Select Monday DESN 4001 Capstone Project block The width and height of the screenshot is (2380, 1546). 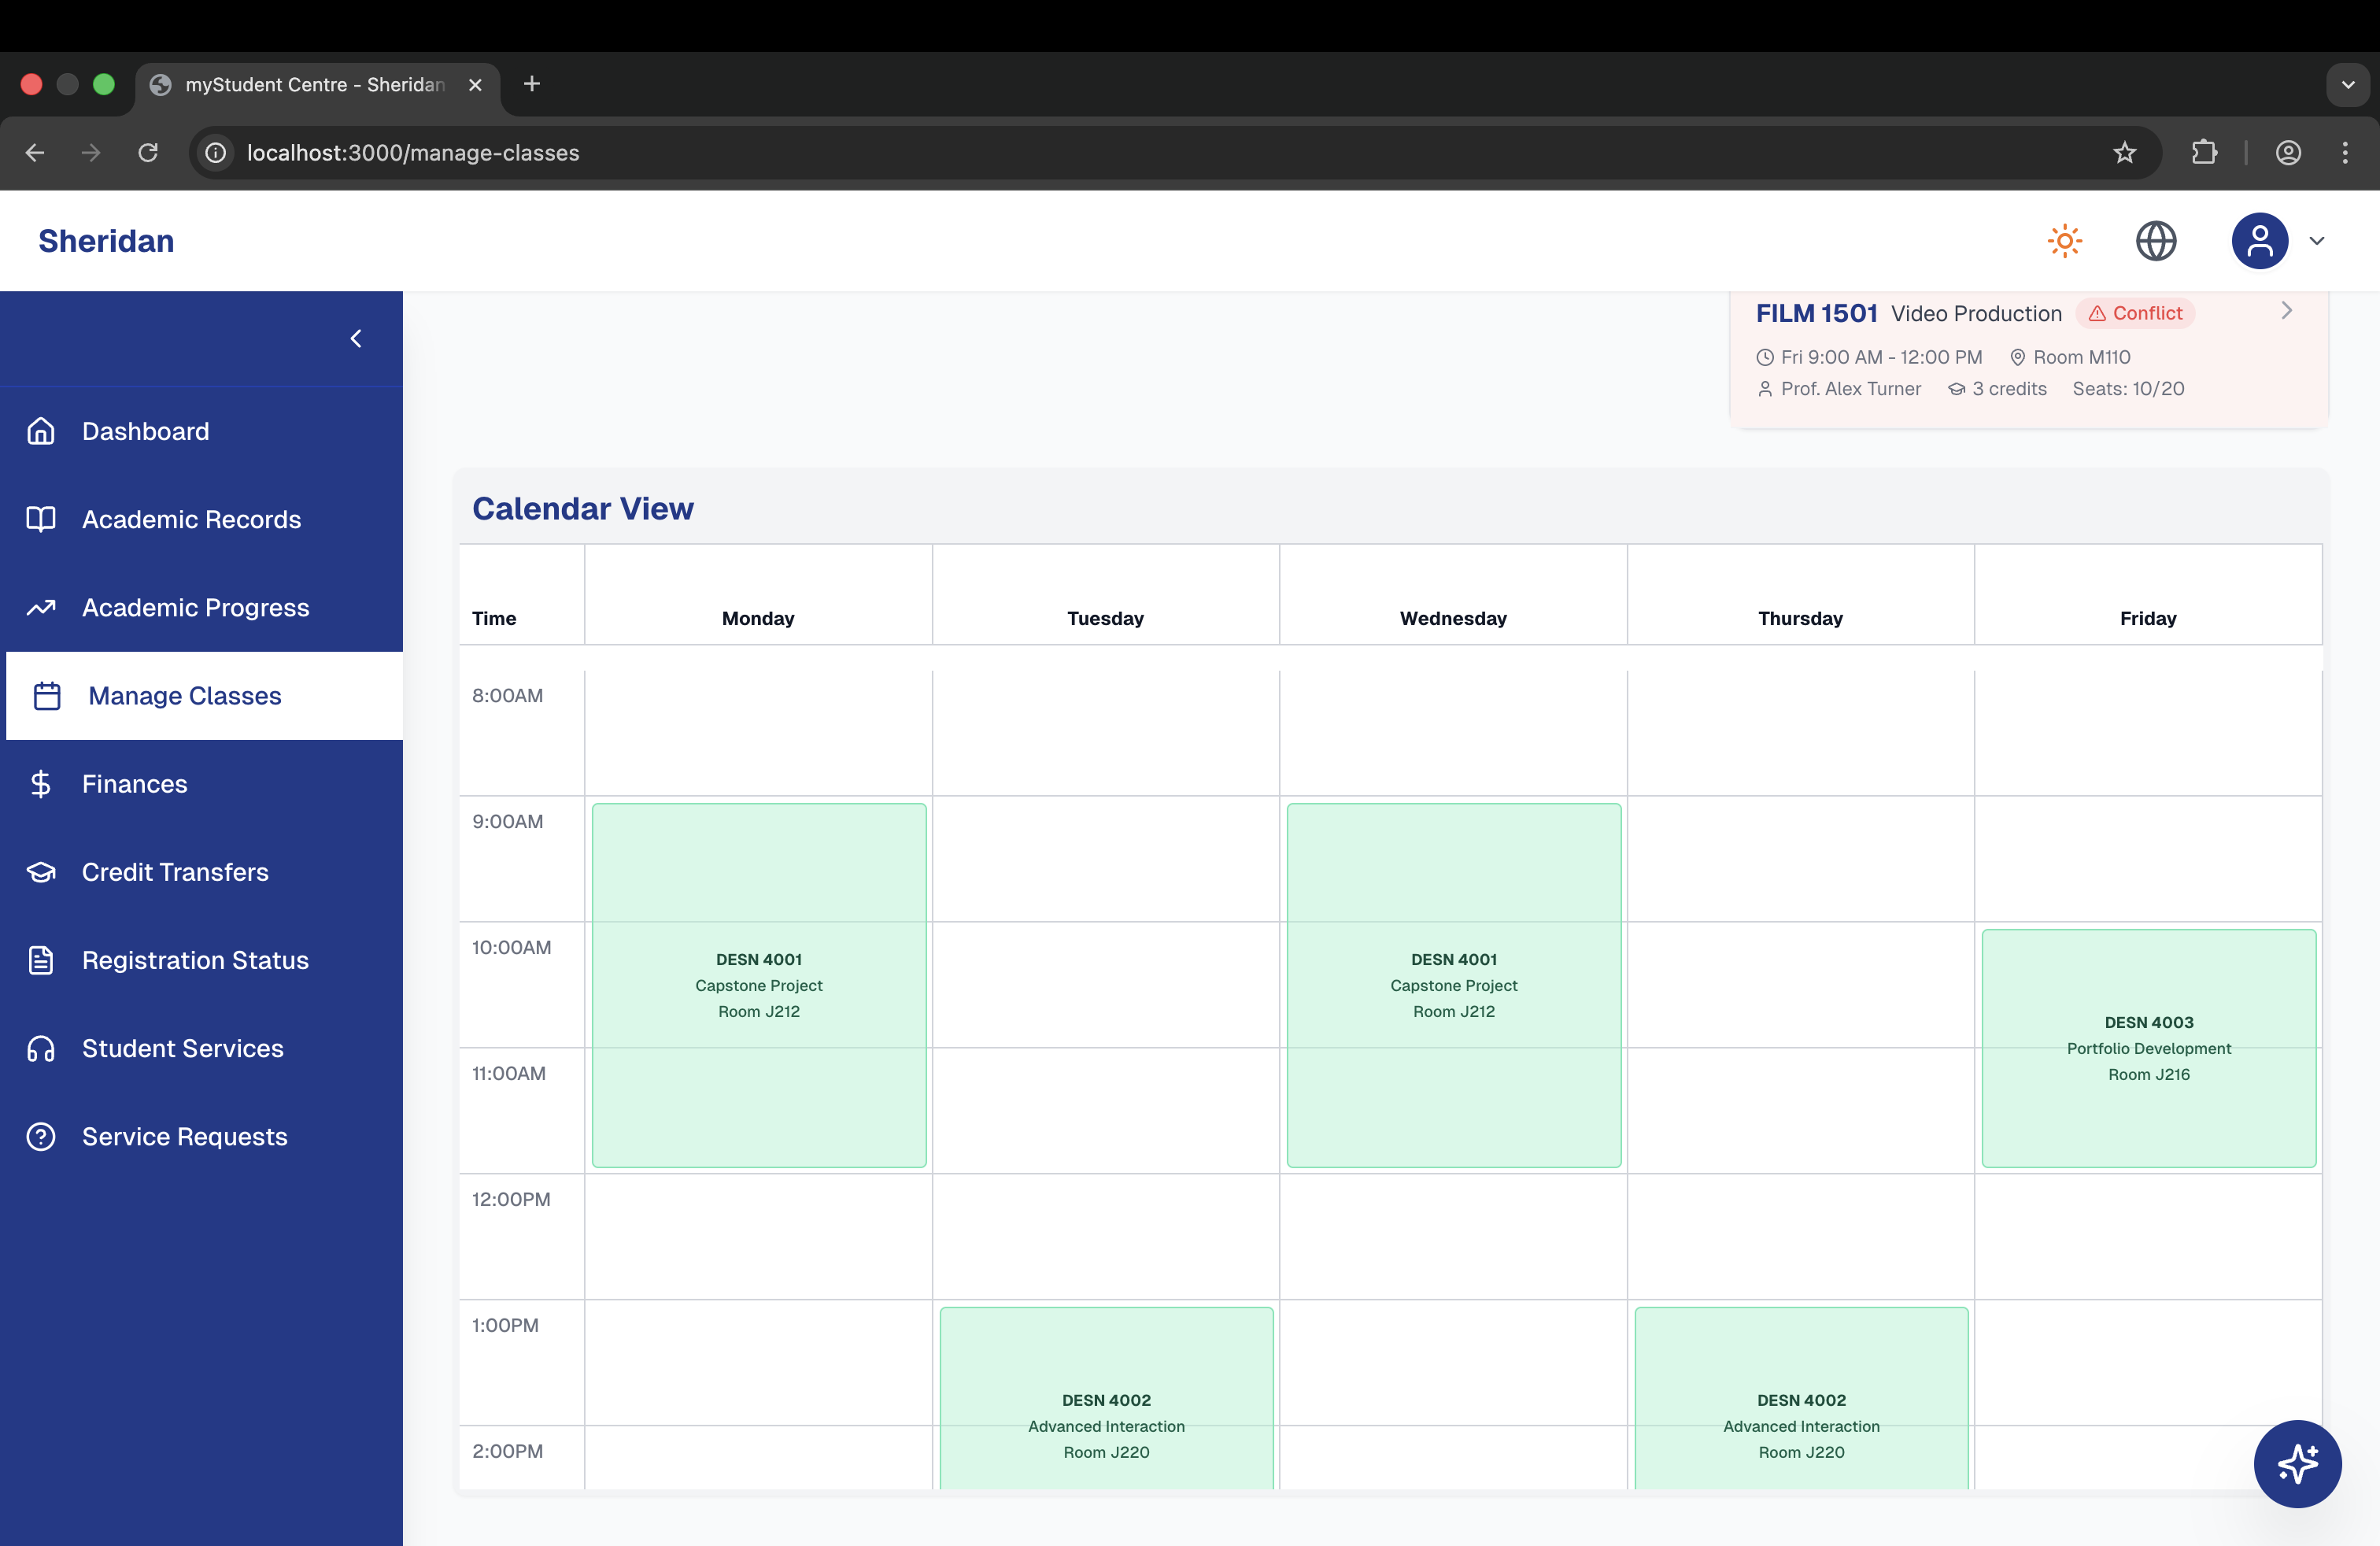758,985
